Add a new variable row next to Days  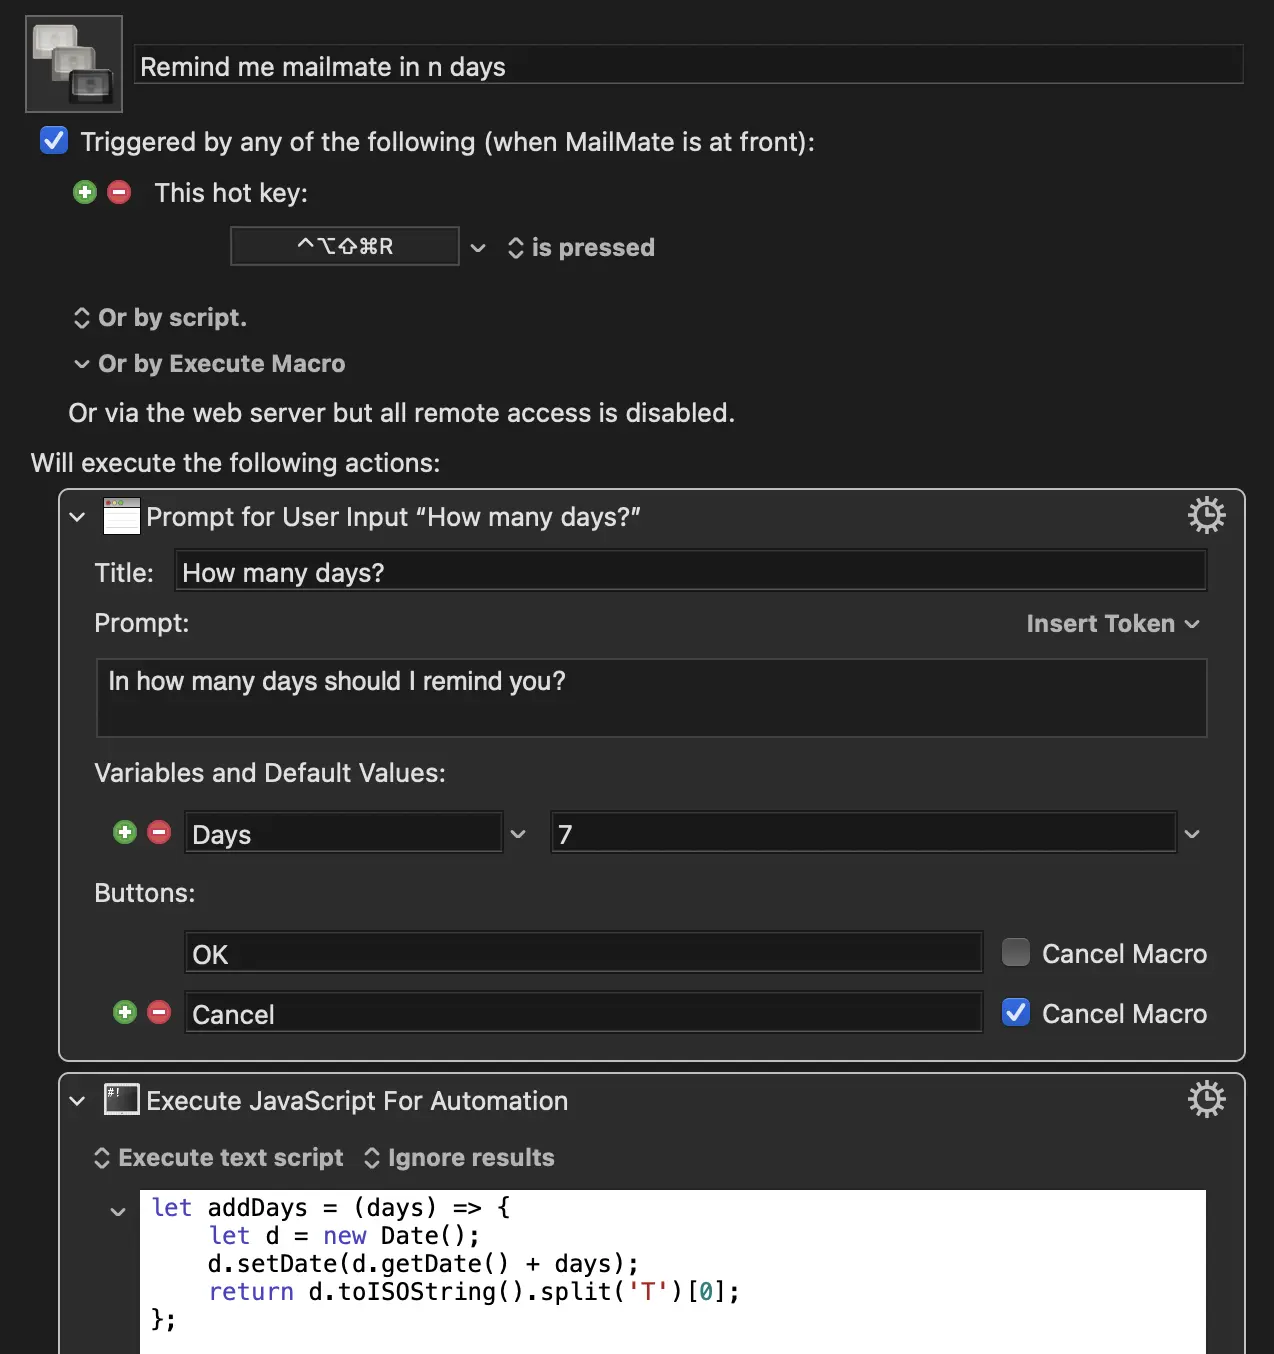tap(125, 832)
